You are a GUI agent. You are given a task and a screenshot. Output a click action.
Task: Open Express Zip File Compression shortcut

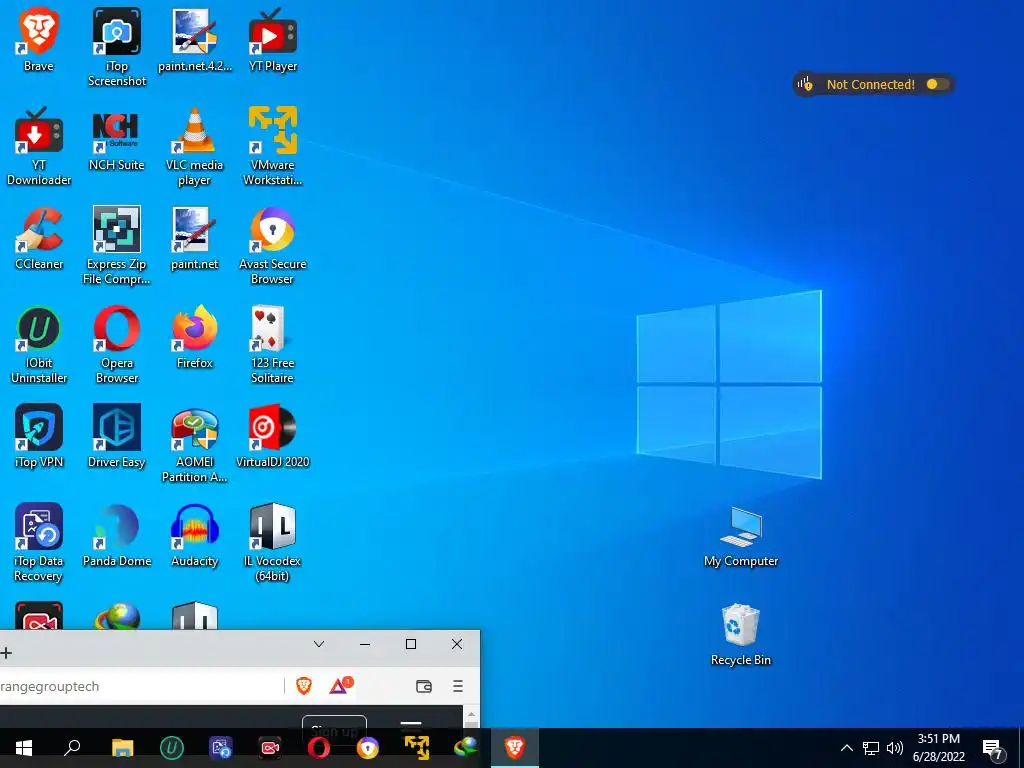[116, 246]
